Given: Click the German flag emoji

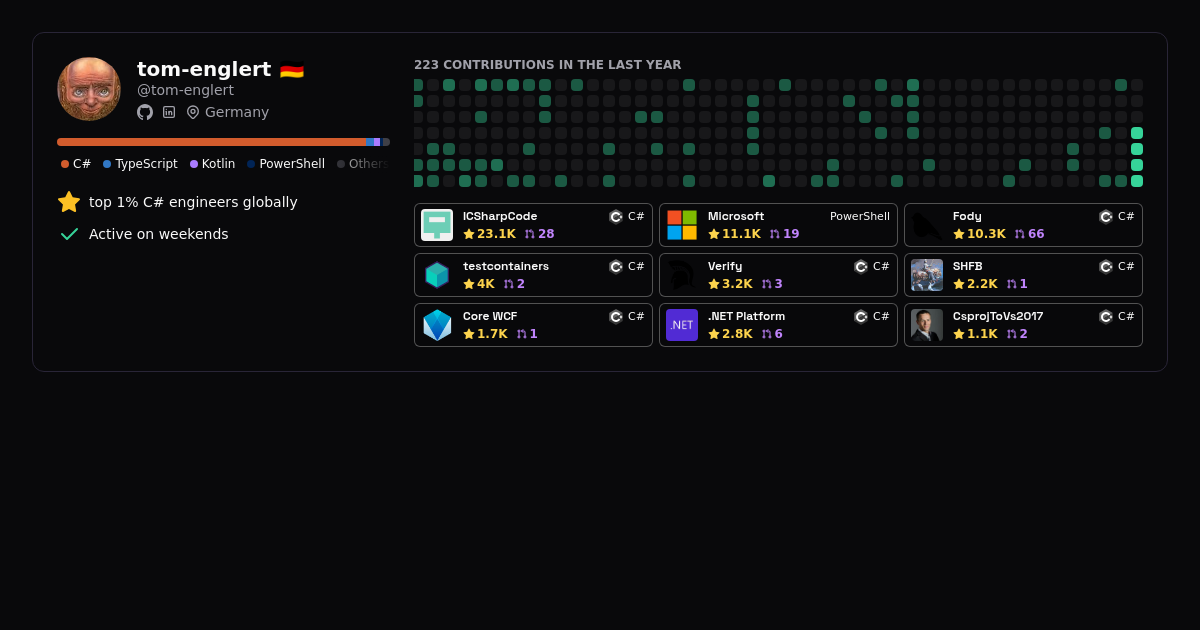Looking at the screenshot, I should [x=292, y=70].
